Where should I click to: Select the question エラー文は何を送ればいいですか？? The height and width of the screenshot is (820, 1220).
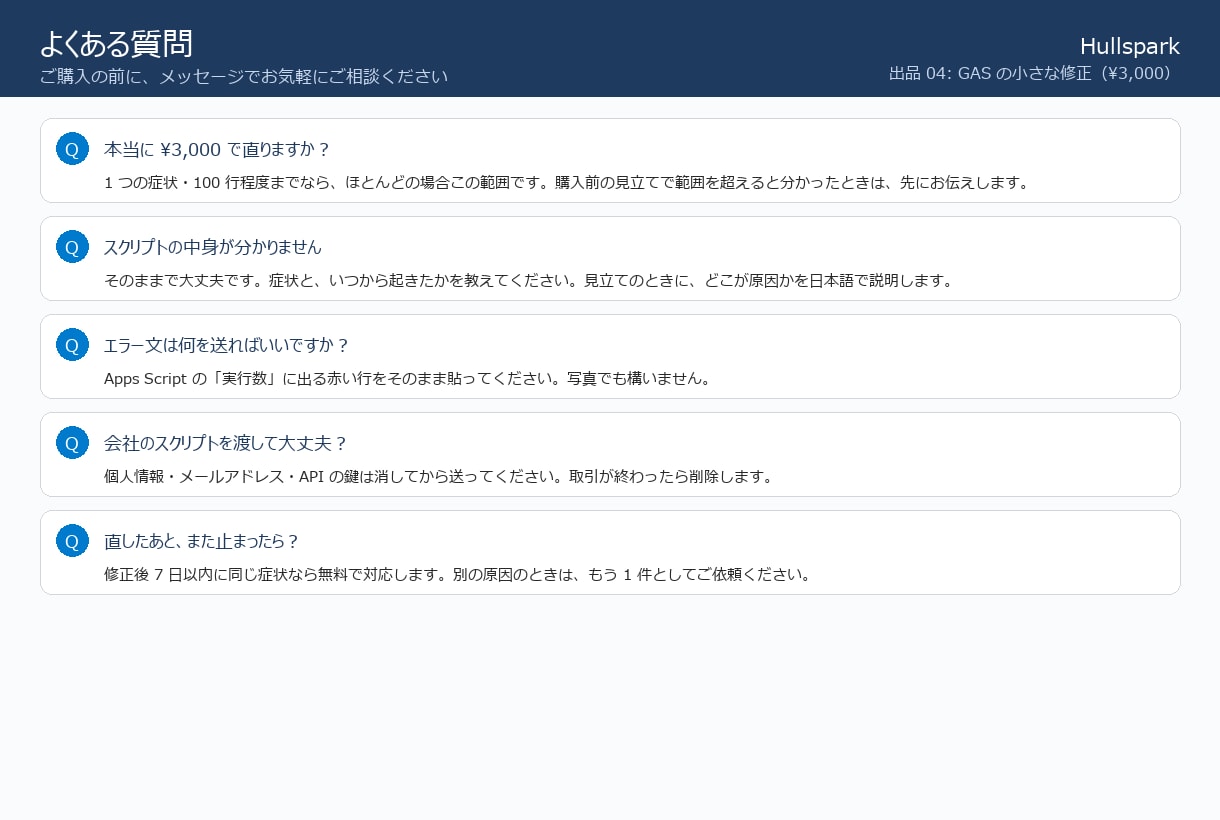(x=227, y=345)
